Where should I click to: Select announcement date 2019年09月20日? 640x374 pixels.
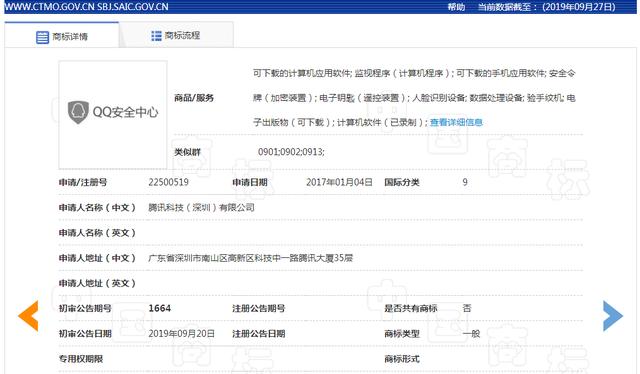[x=182, y=334]
